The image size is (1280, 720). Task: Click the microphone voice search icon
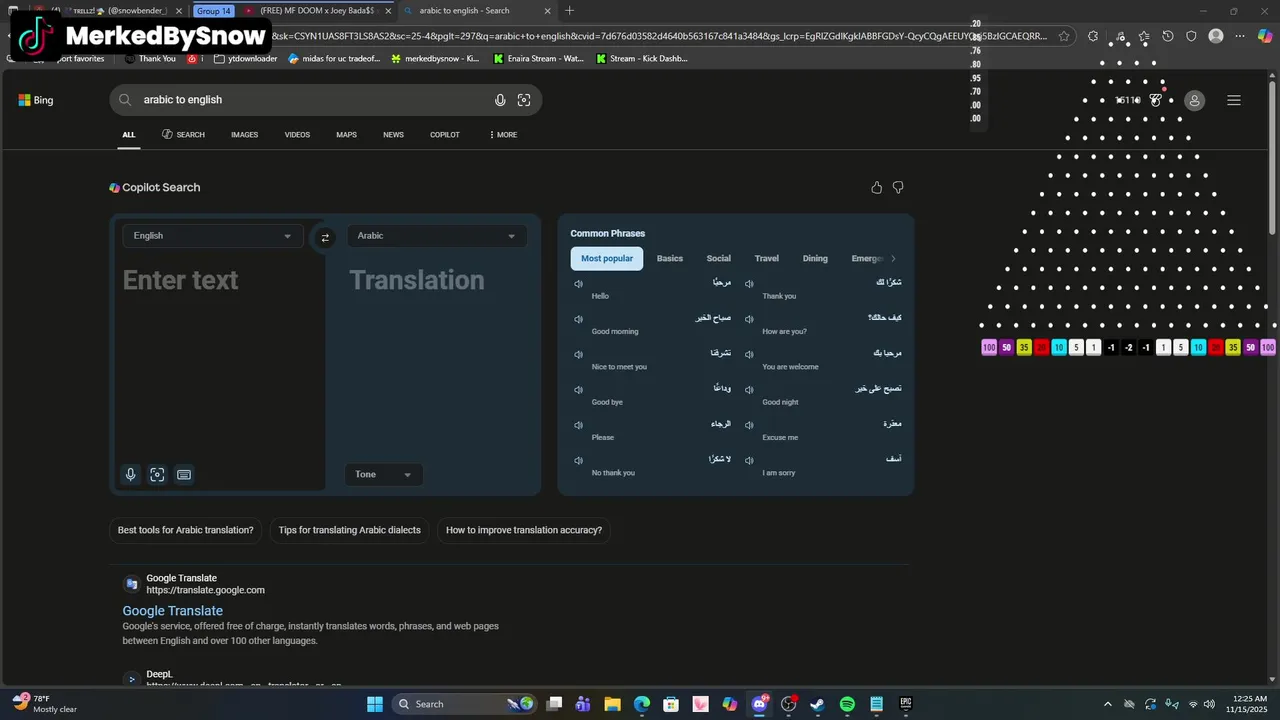500,100
